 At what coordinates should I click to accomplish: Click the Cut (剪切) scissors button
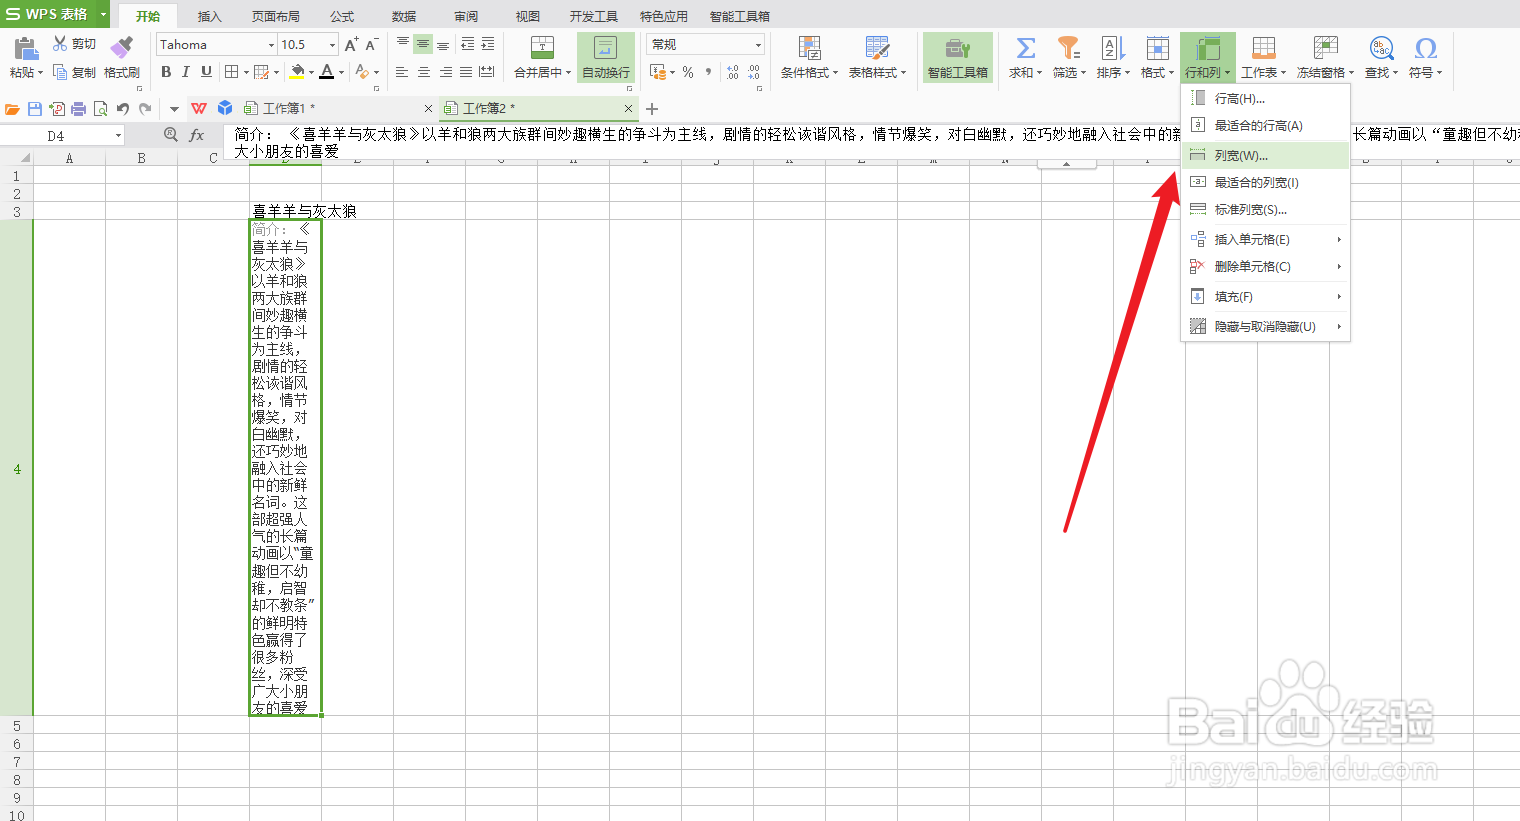[x=75, y=44]
